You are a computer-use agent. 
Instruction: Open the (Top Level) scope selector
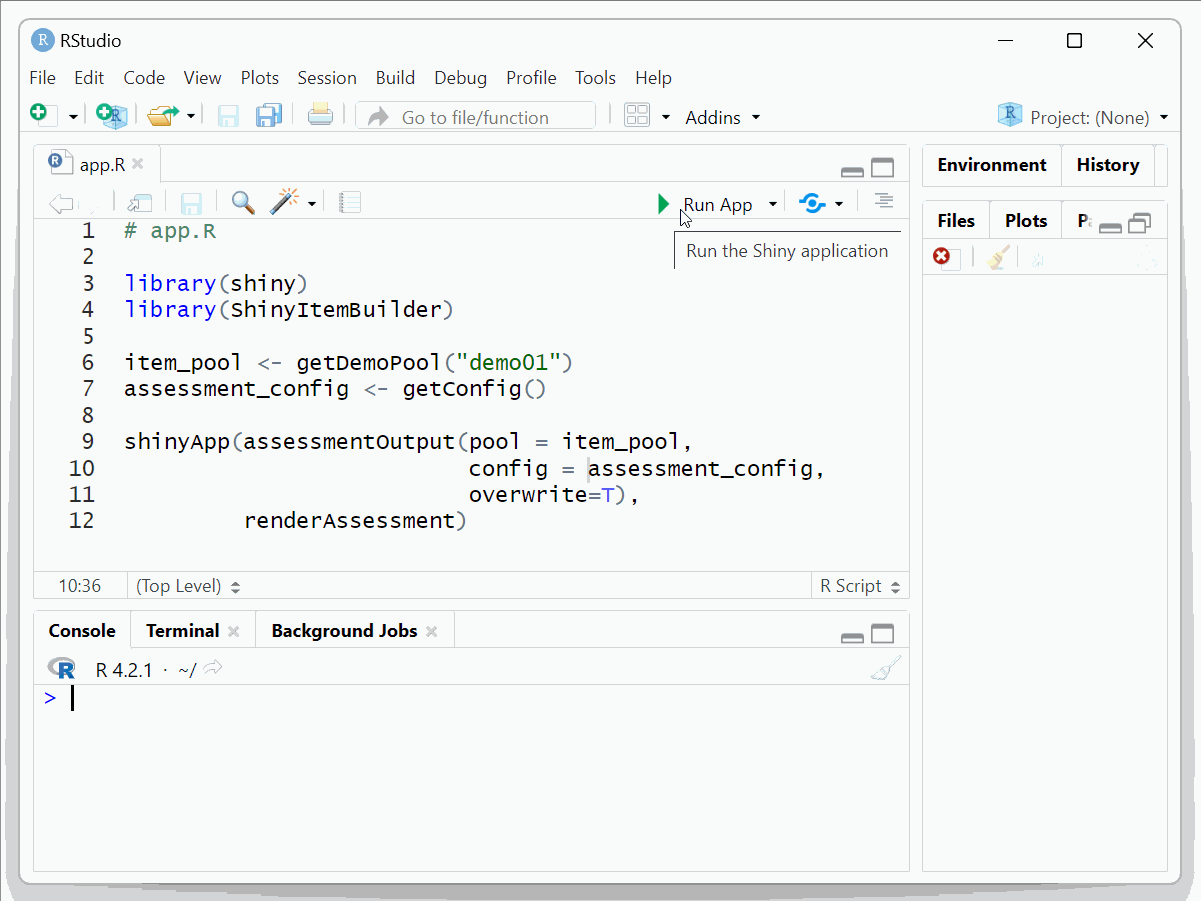point(188,586)
